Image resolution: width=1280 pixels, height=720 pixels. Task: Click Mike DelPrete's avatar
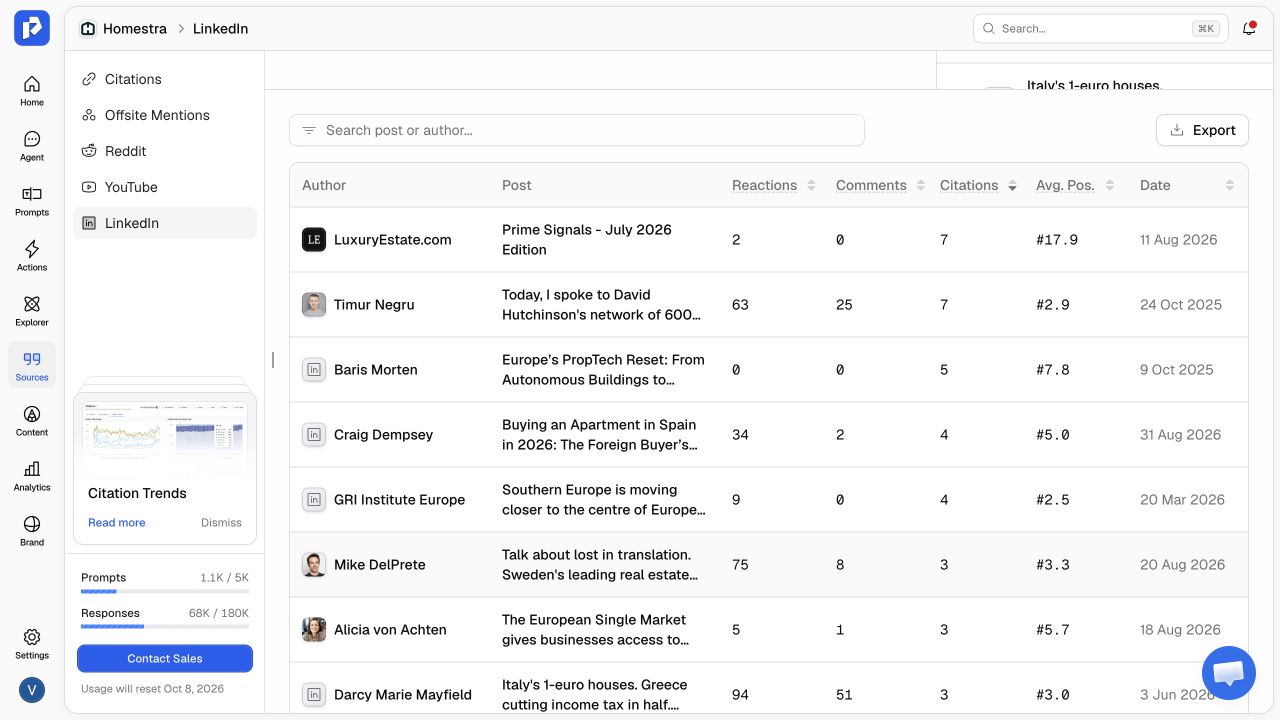tap(314, 565)
